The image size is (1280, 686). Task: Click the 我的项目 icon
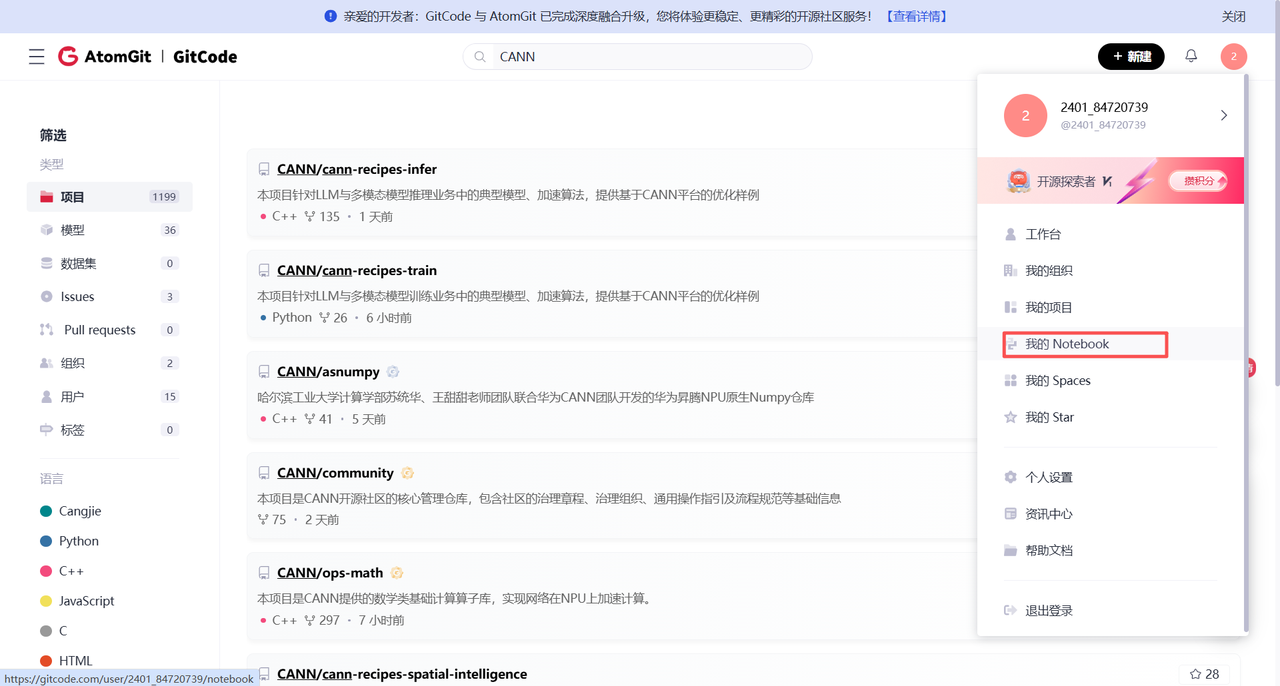[x=1010, y=307]
